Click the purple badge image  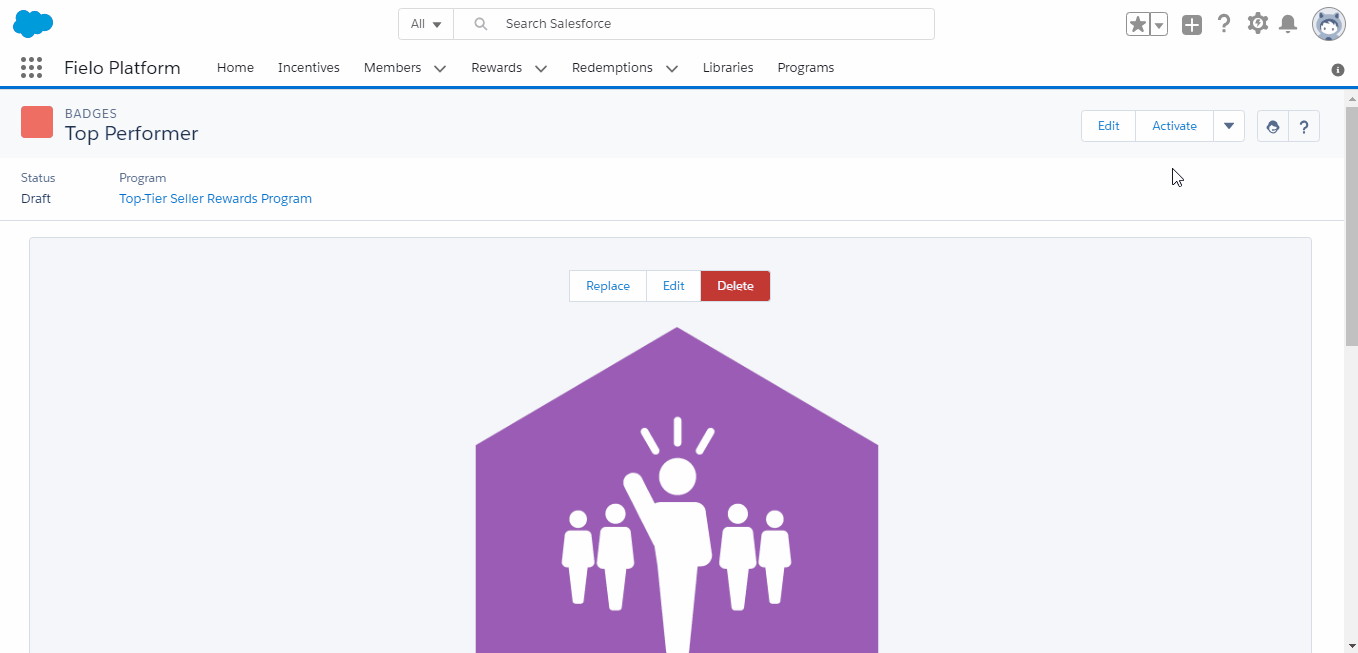point(677,490)
